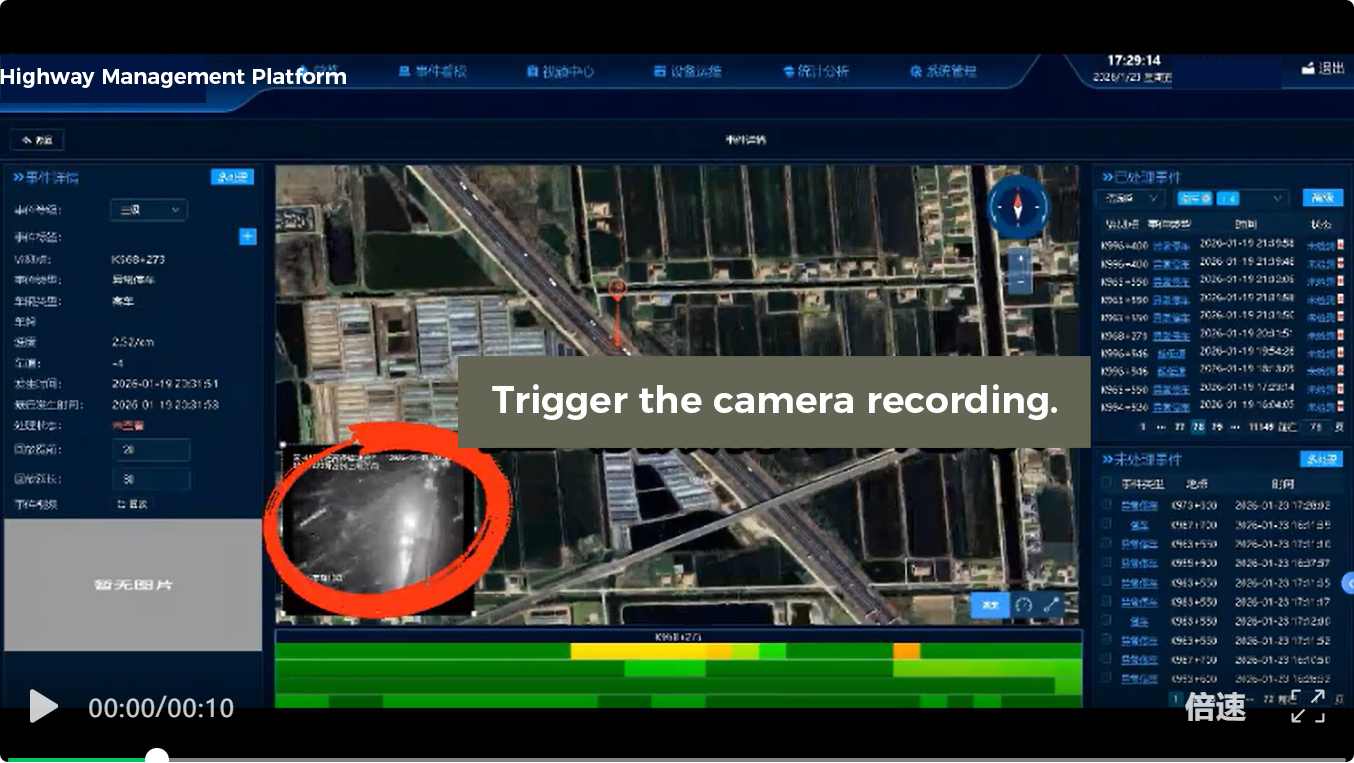Click the red location pin on map
This screenshot has height=763, width=1354.
pyautogui.click(x=618, y=291)
